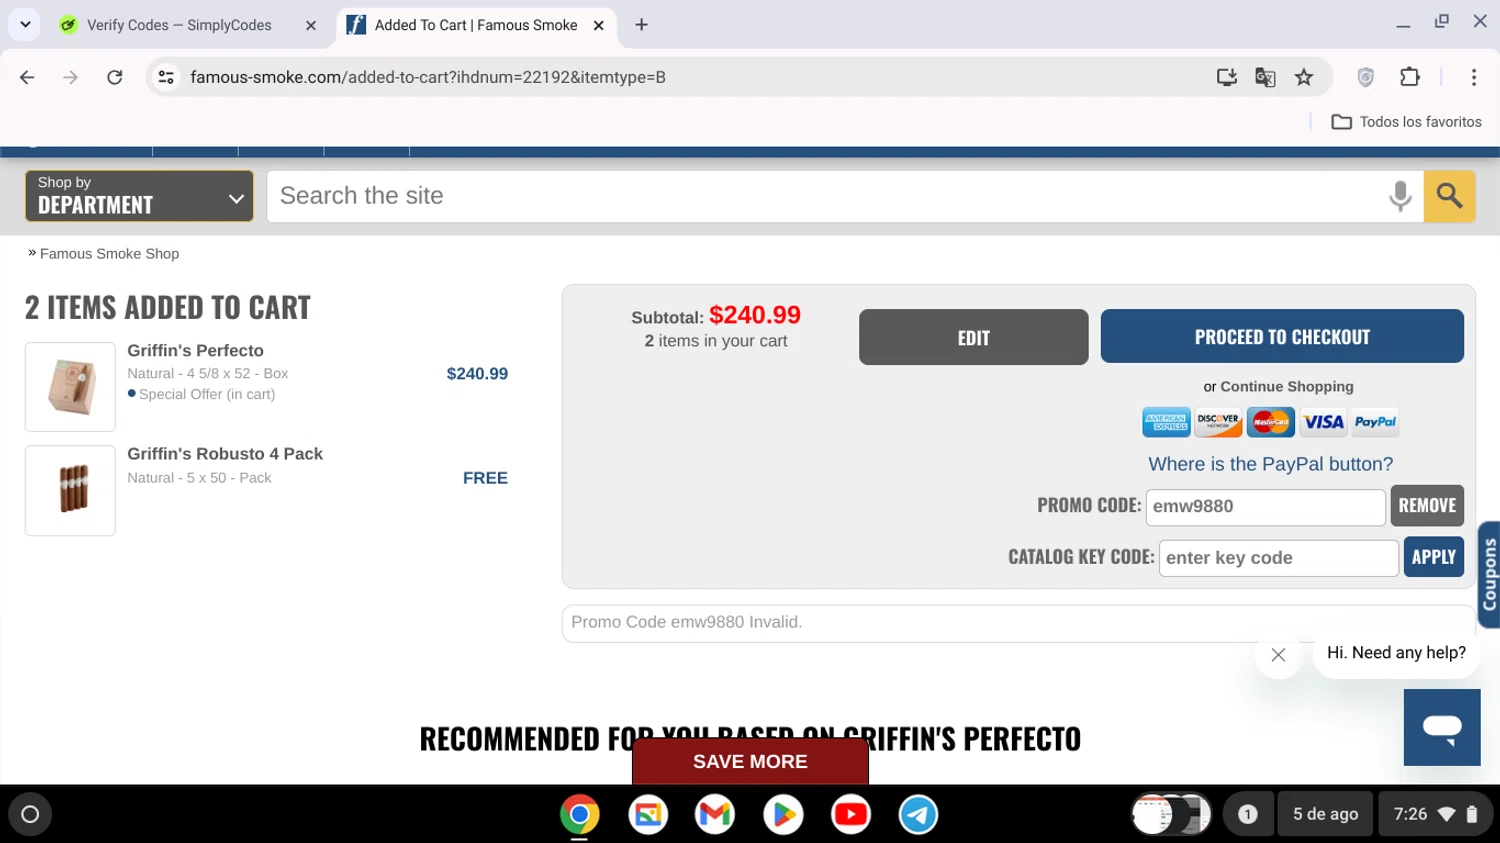Open the launcher circle button
The width and height of the screenshot is (1500, 843).
pos(30,814)
